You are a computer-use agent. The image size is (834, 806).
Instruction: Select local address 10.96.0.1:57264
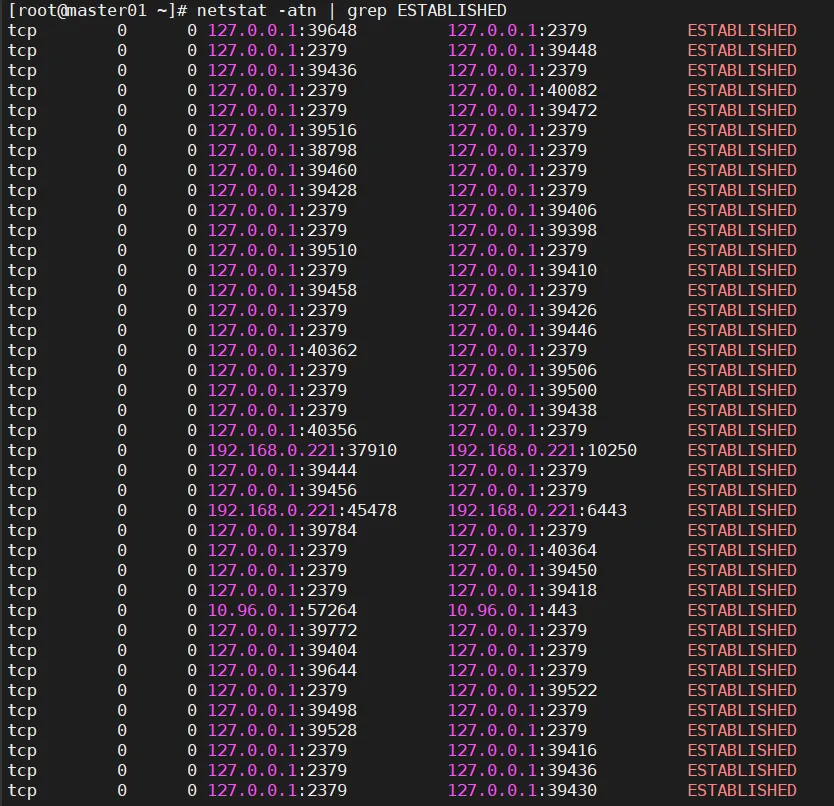pos(282,611)
